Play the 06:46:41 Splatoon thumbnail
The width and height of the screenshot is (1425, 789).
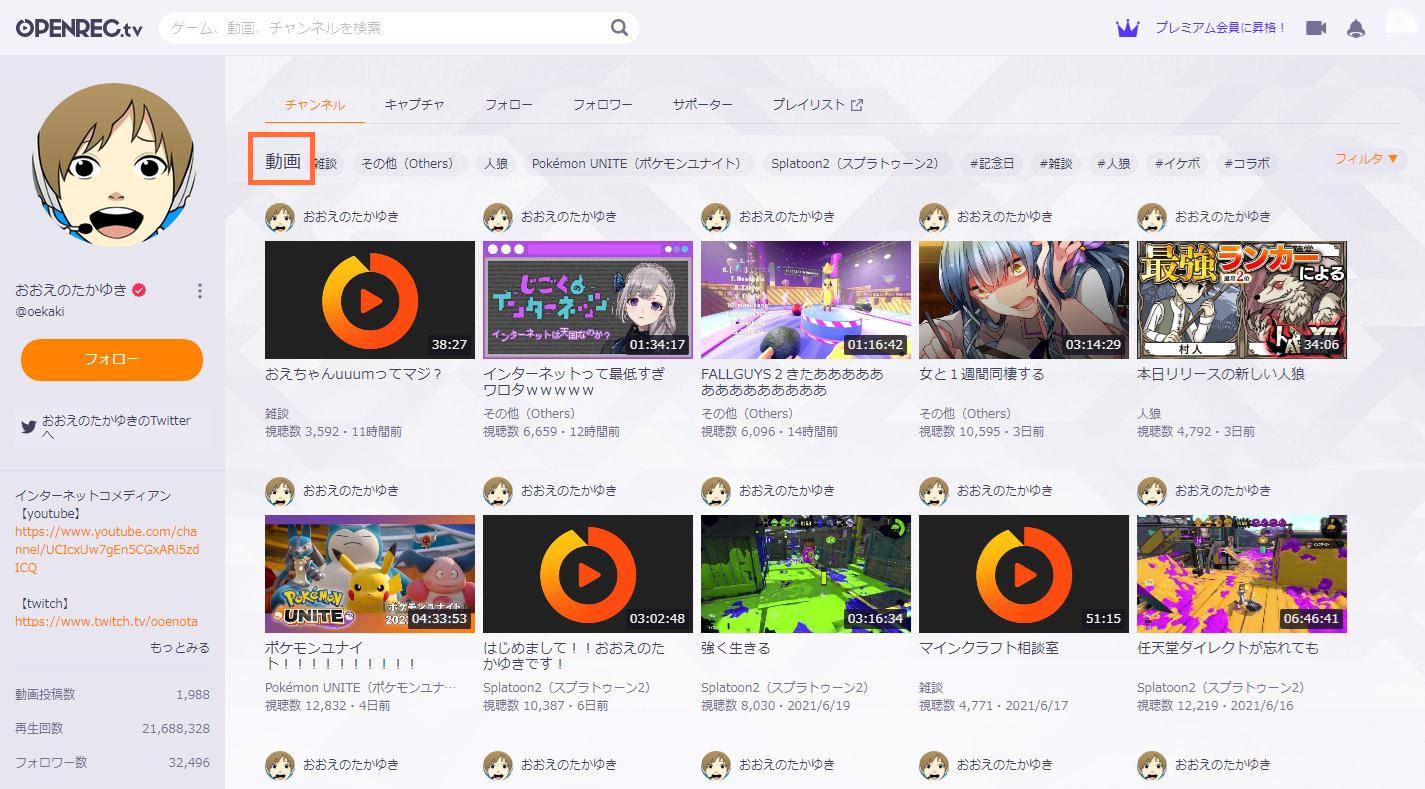pyautogui.click(x=1242, y=573)
